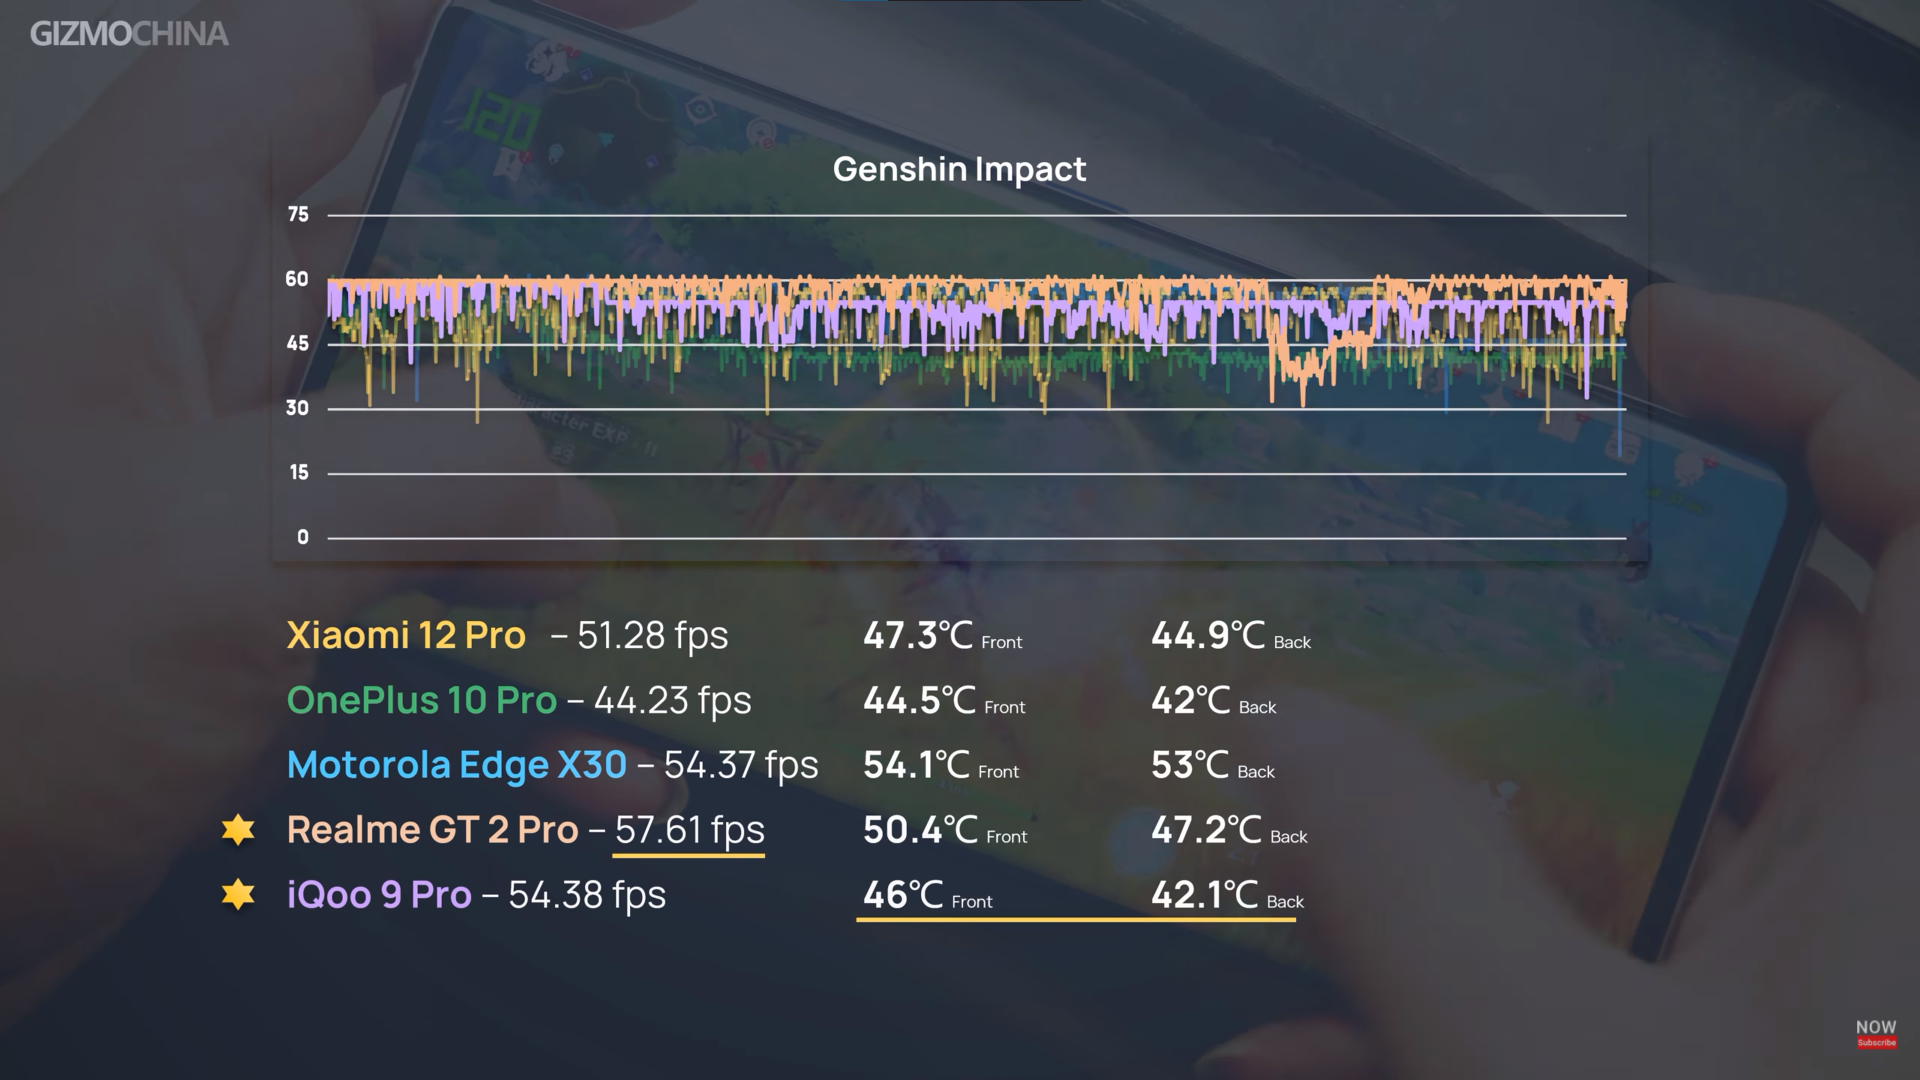Click the 53°C Back temperature

(1212, 766)
